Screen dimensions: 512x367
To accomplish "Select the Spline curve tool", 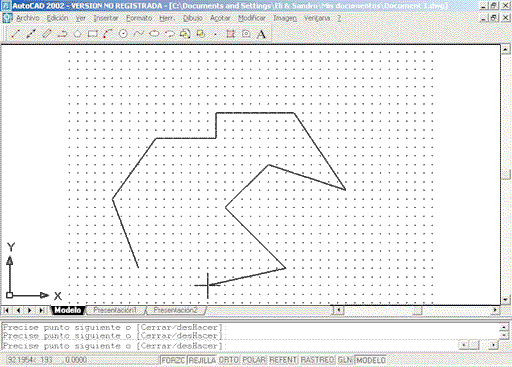I will [138, 34].
